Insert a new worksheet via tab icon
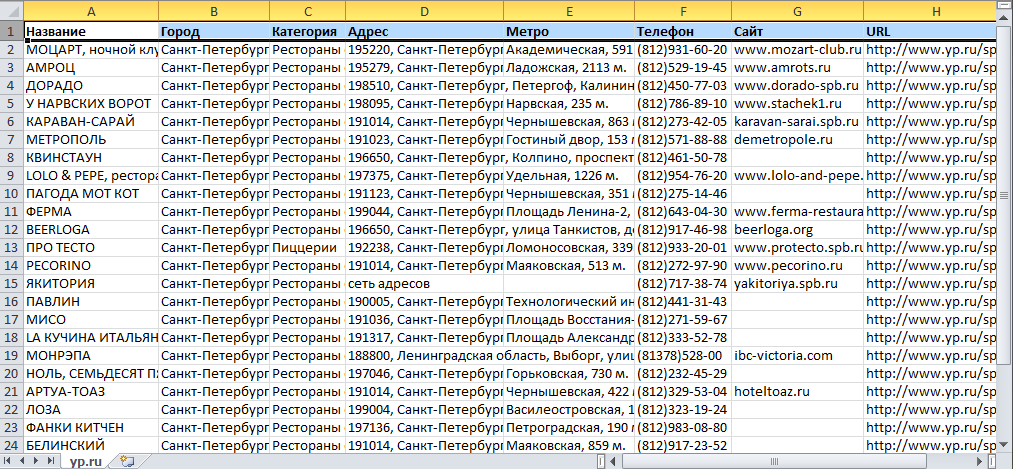Image resolution: width=1013 pixels, height=469 pixels. 127,461
